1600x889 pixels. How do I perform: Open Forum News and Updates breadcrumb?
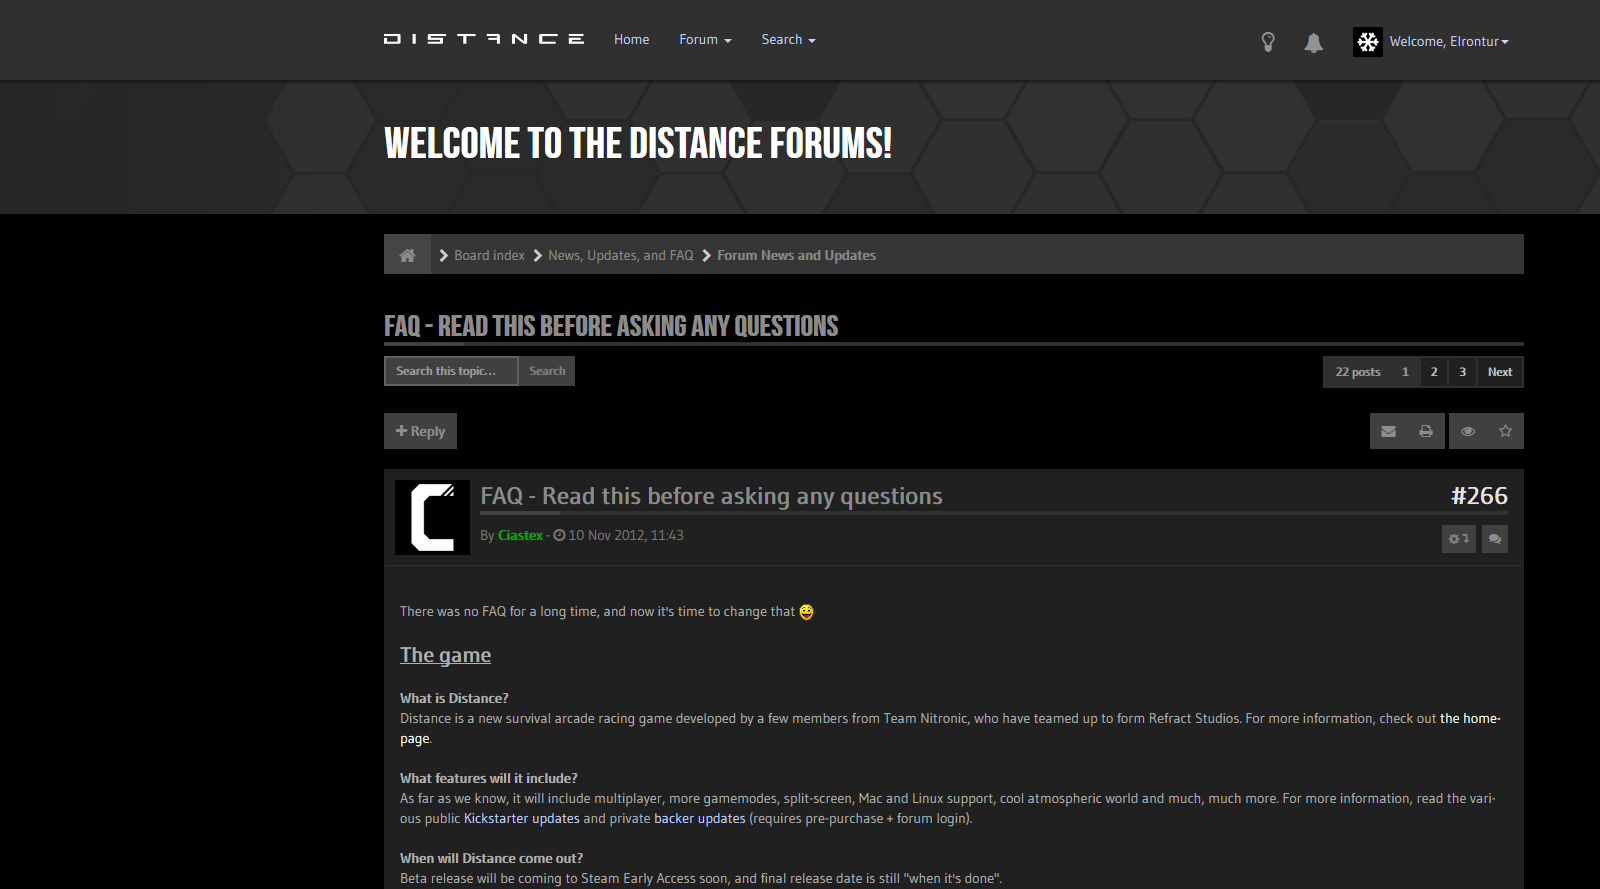tap(796, 255)
